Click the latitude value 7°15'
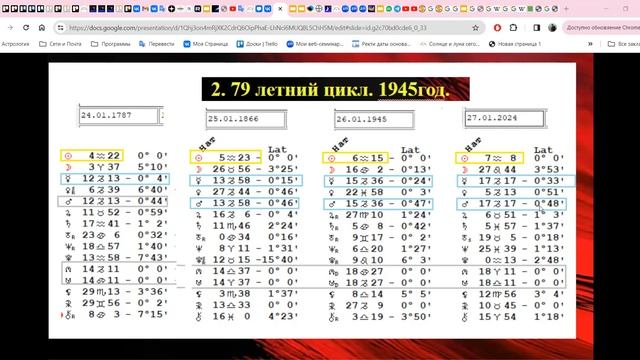640x360 pixels. click(x=153, y=314)
